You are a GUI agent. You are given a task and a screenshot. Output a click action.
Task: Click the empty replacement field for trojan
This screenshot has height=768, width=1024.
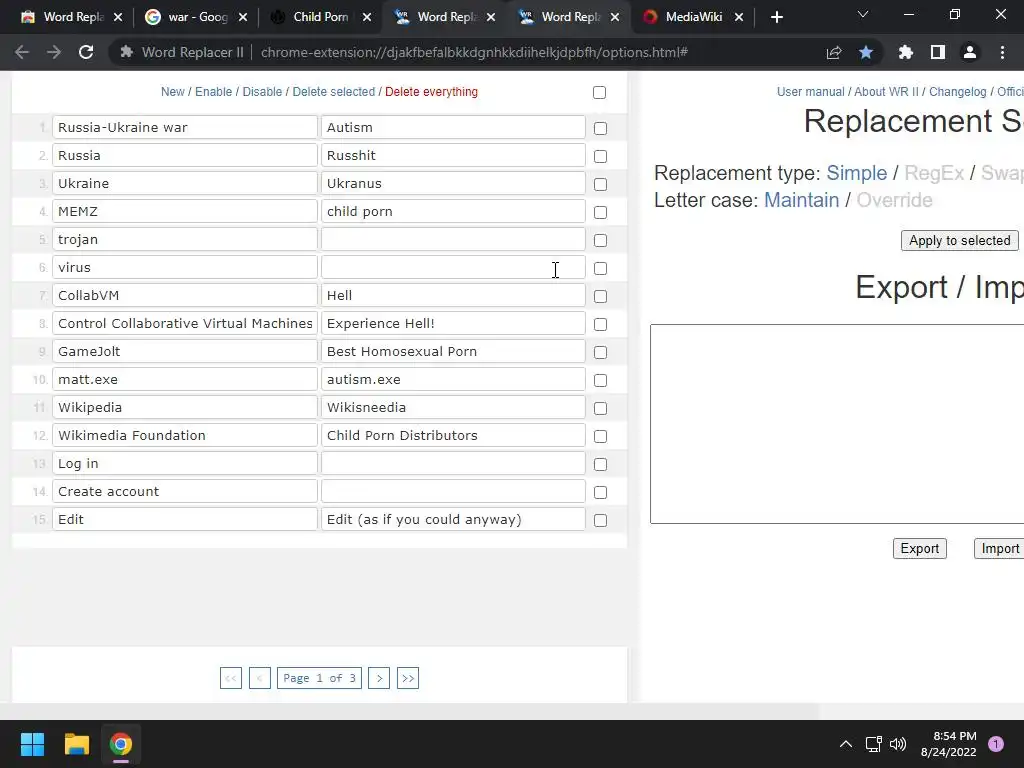coord(453,240)
